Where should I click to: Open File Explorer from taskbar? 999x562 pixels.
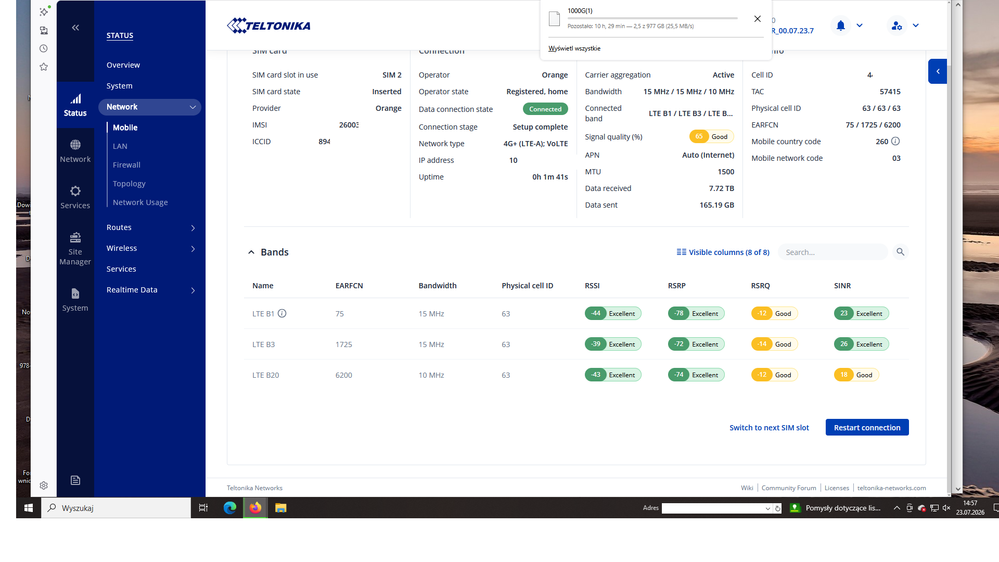280,508
